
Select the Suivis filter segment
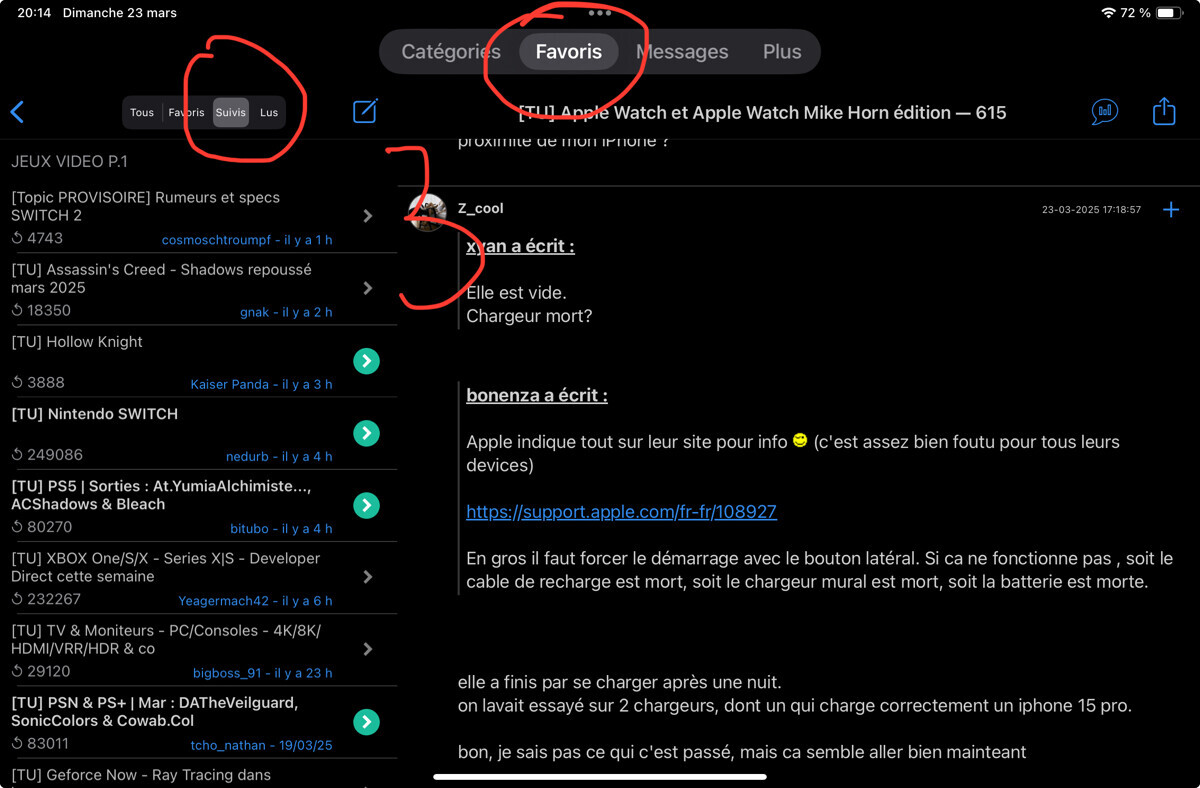pos(231,112)
